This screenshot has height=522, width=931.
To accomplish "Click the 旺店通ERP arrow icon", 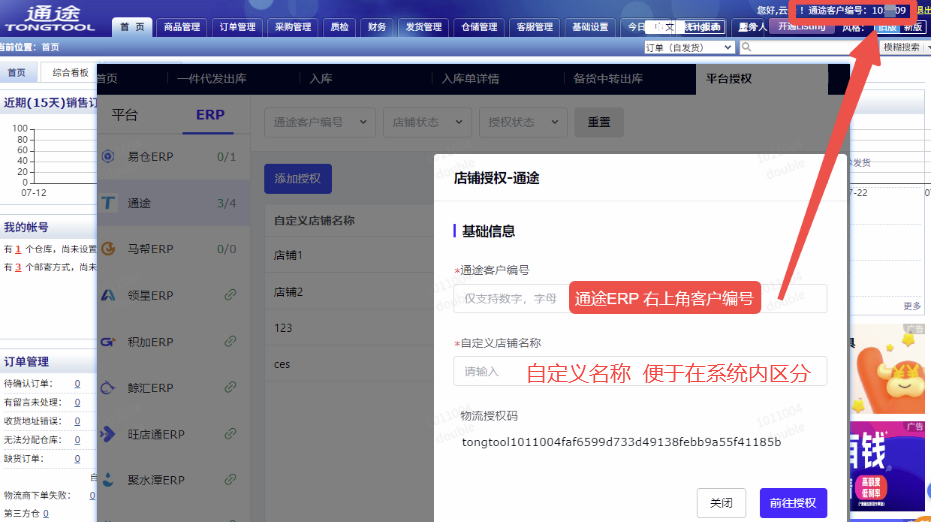I will point(108,434).
